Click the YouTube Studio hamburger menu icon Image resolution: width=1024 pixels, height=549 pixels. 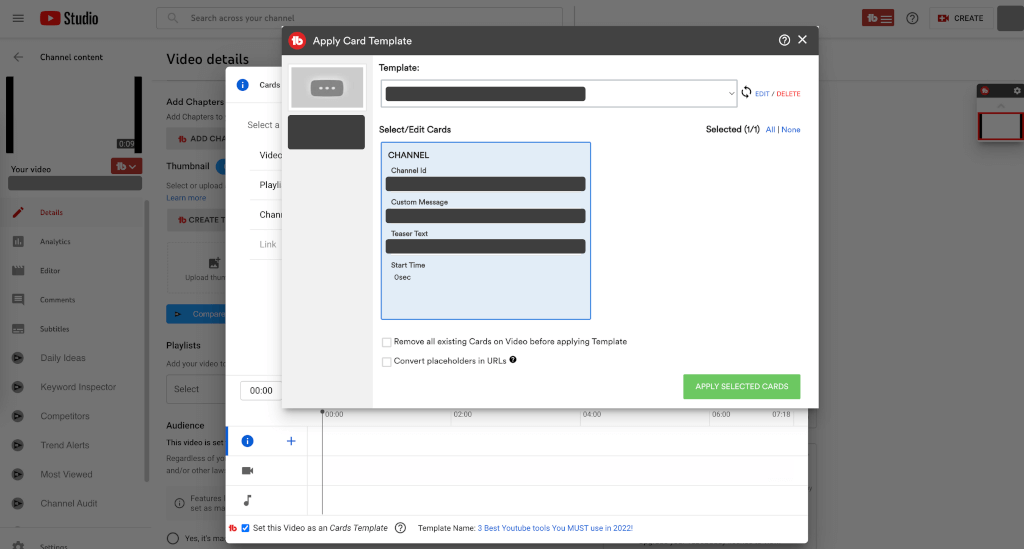(18, 18)
